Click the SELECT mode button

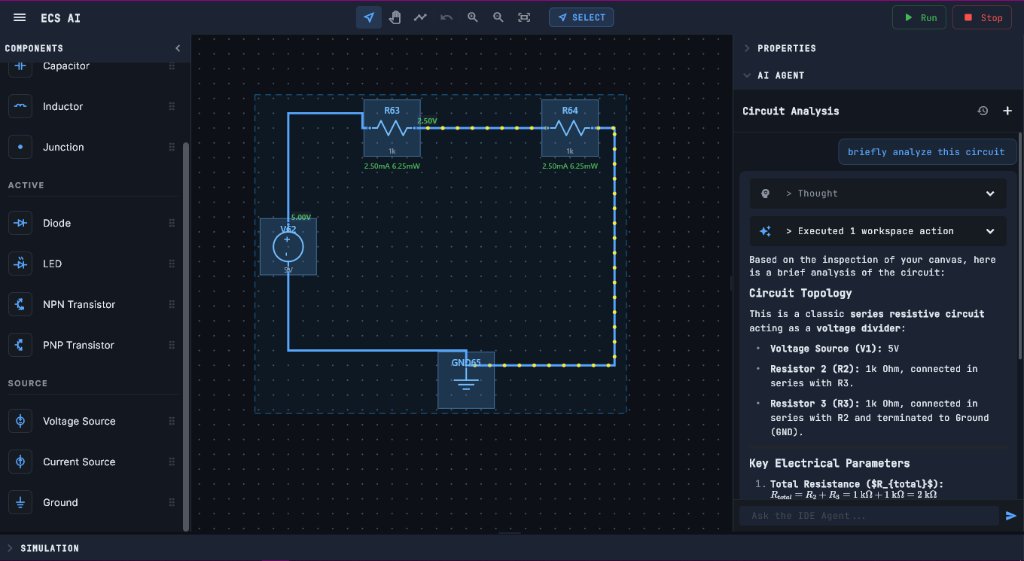[x=581, y=18]
